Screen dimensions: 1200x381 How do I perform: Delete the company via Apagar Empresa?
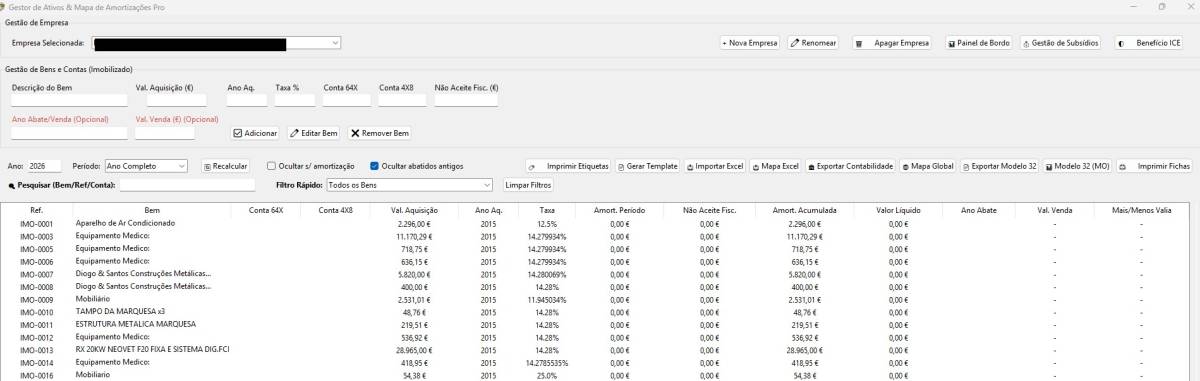pyautogui.click(x=892, y=43)
